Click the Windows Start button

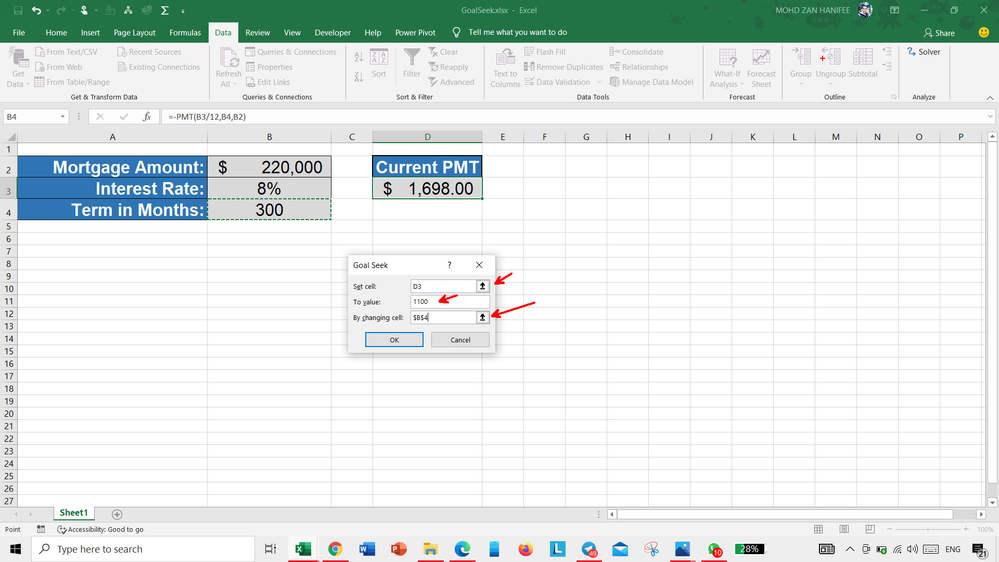coord(15,549)
